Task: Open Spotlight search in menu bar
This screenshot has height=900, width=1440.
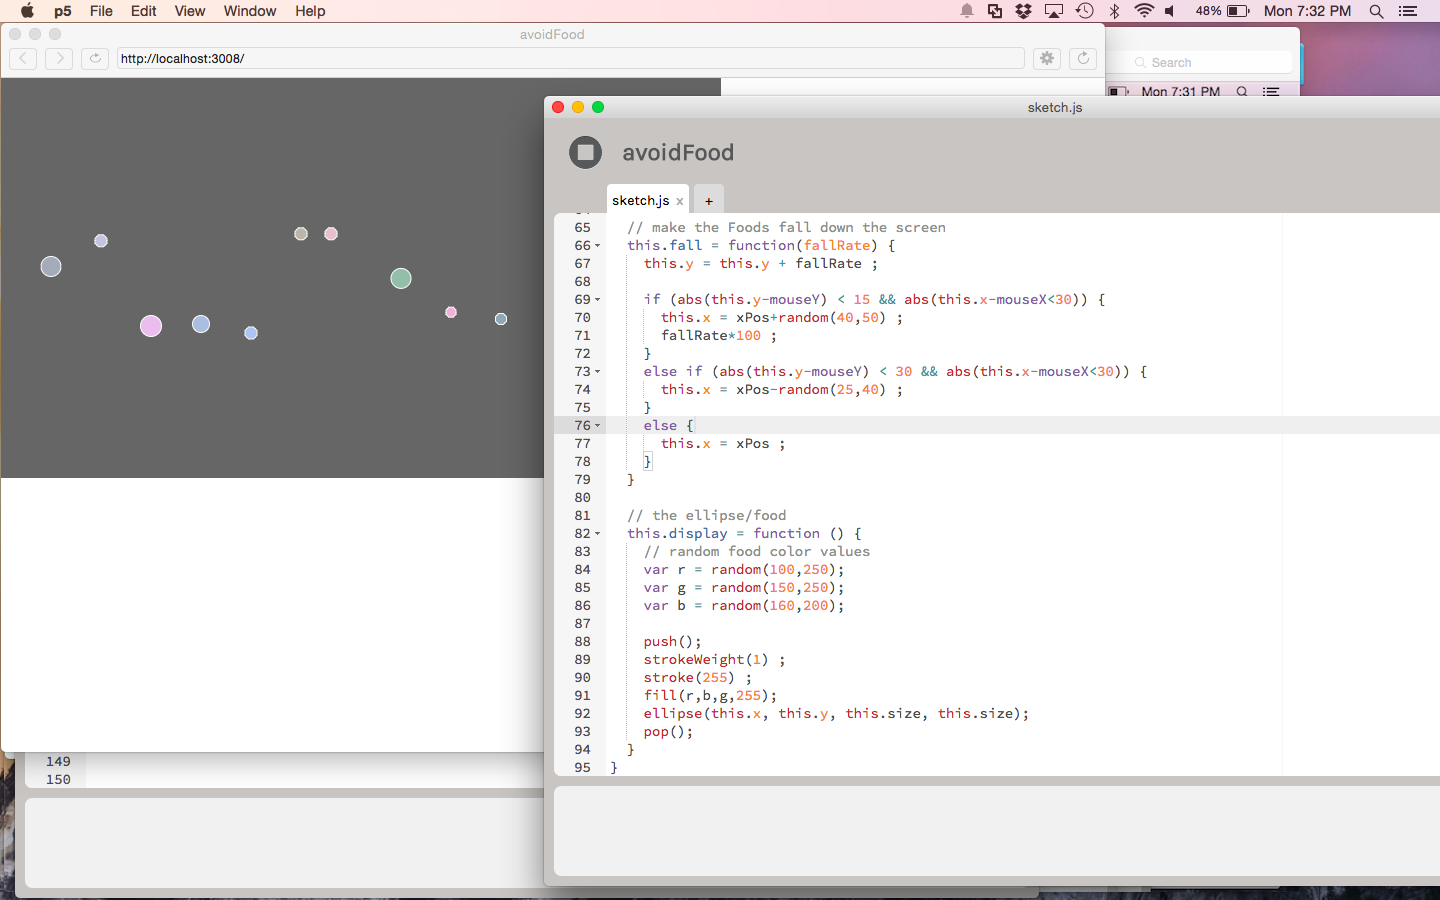Action: 1376,11
